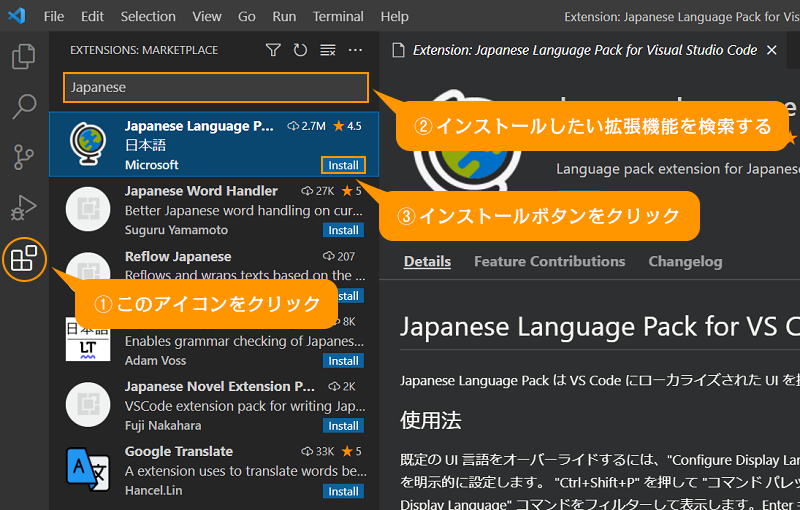Open the Selection menu
Image resolution: width=800 pixels, height=510 pixels.
pos(148,16)
